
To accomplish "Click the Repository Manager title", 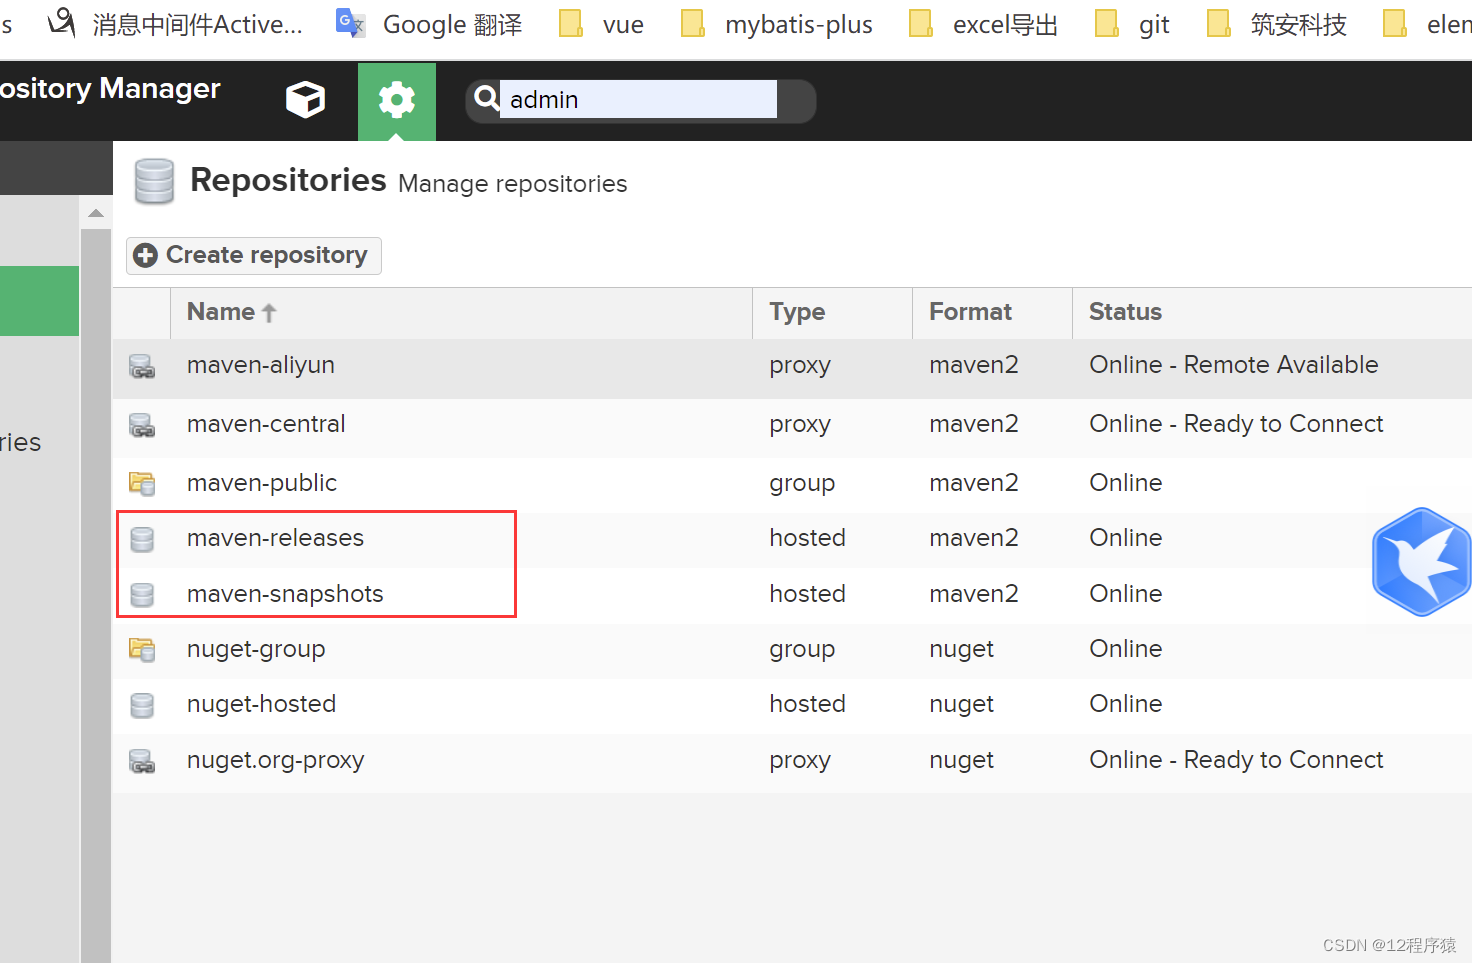I will click(110, 88).
